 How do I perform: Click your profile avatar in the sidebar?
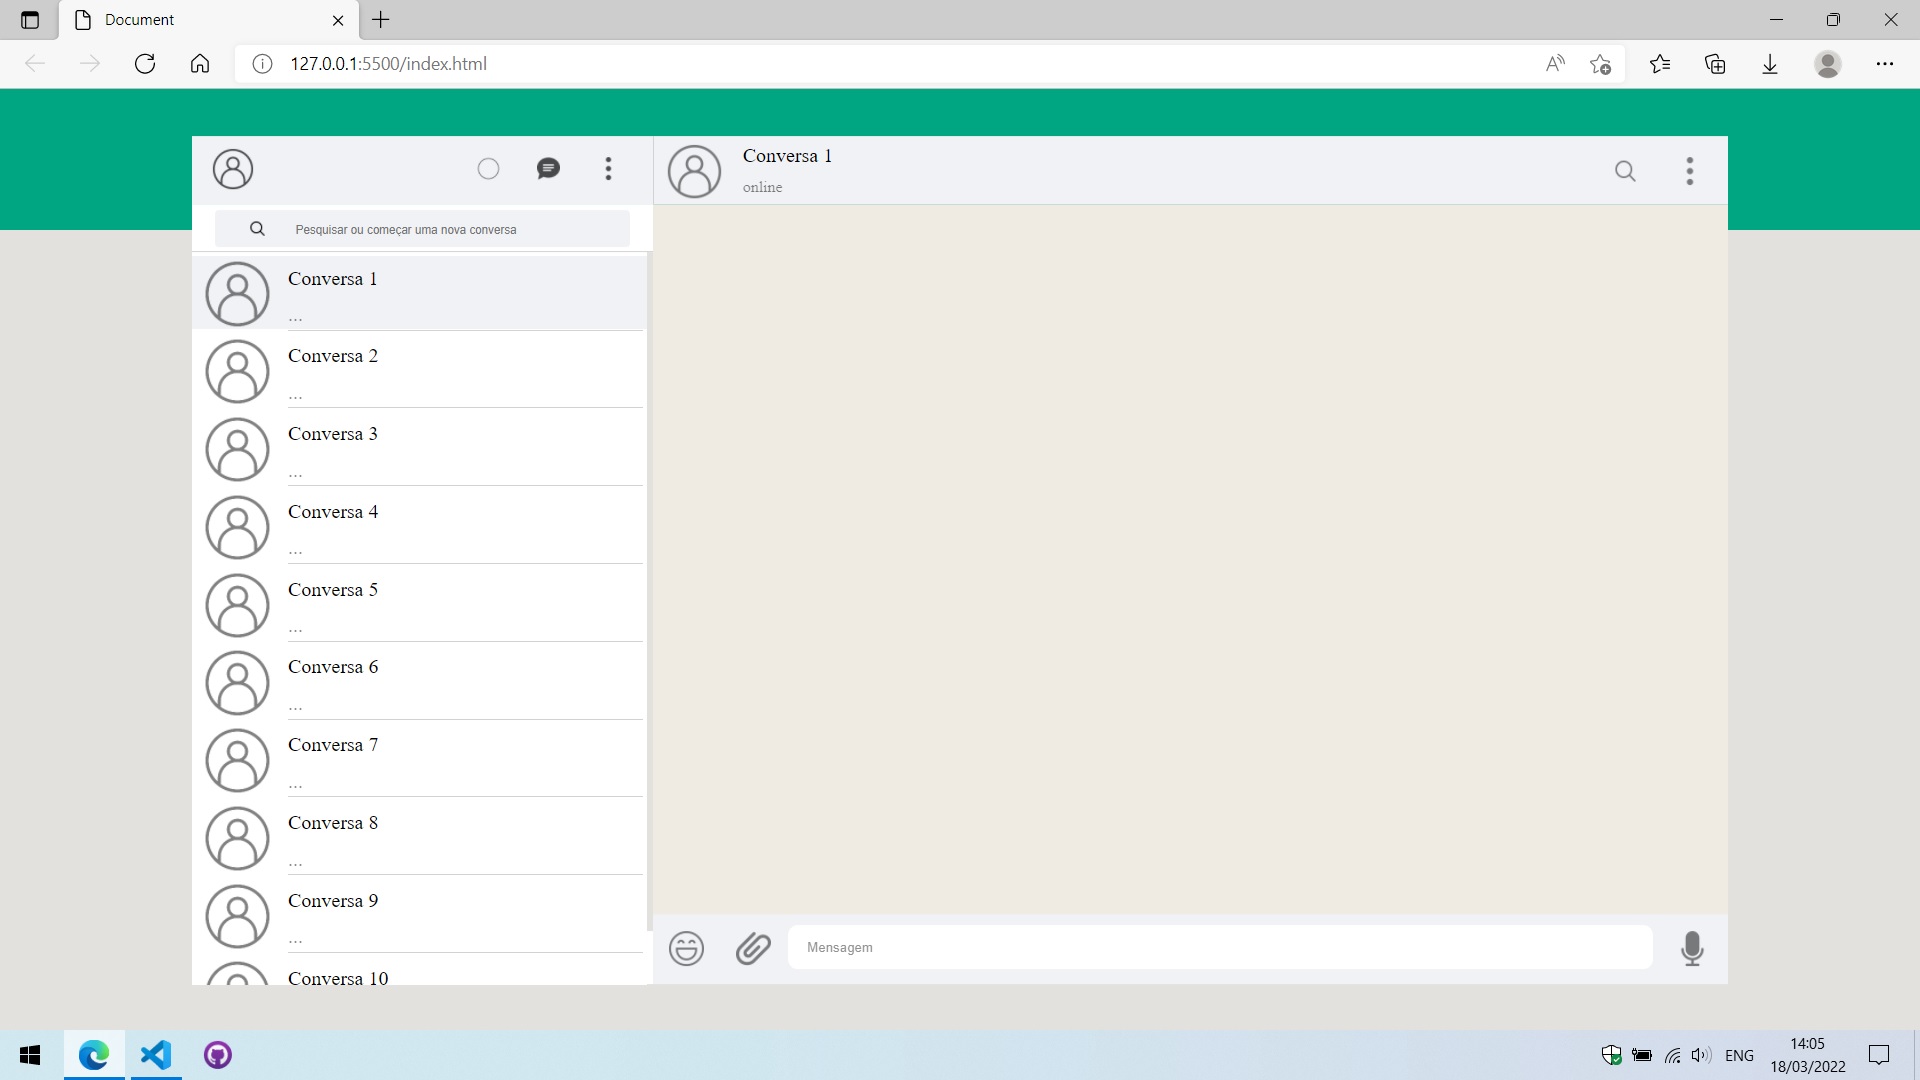point(233,168)
